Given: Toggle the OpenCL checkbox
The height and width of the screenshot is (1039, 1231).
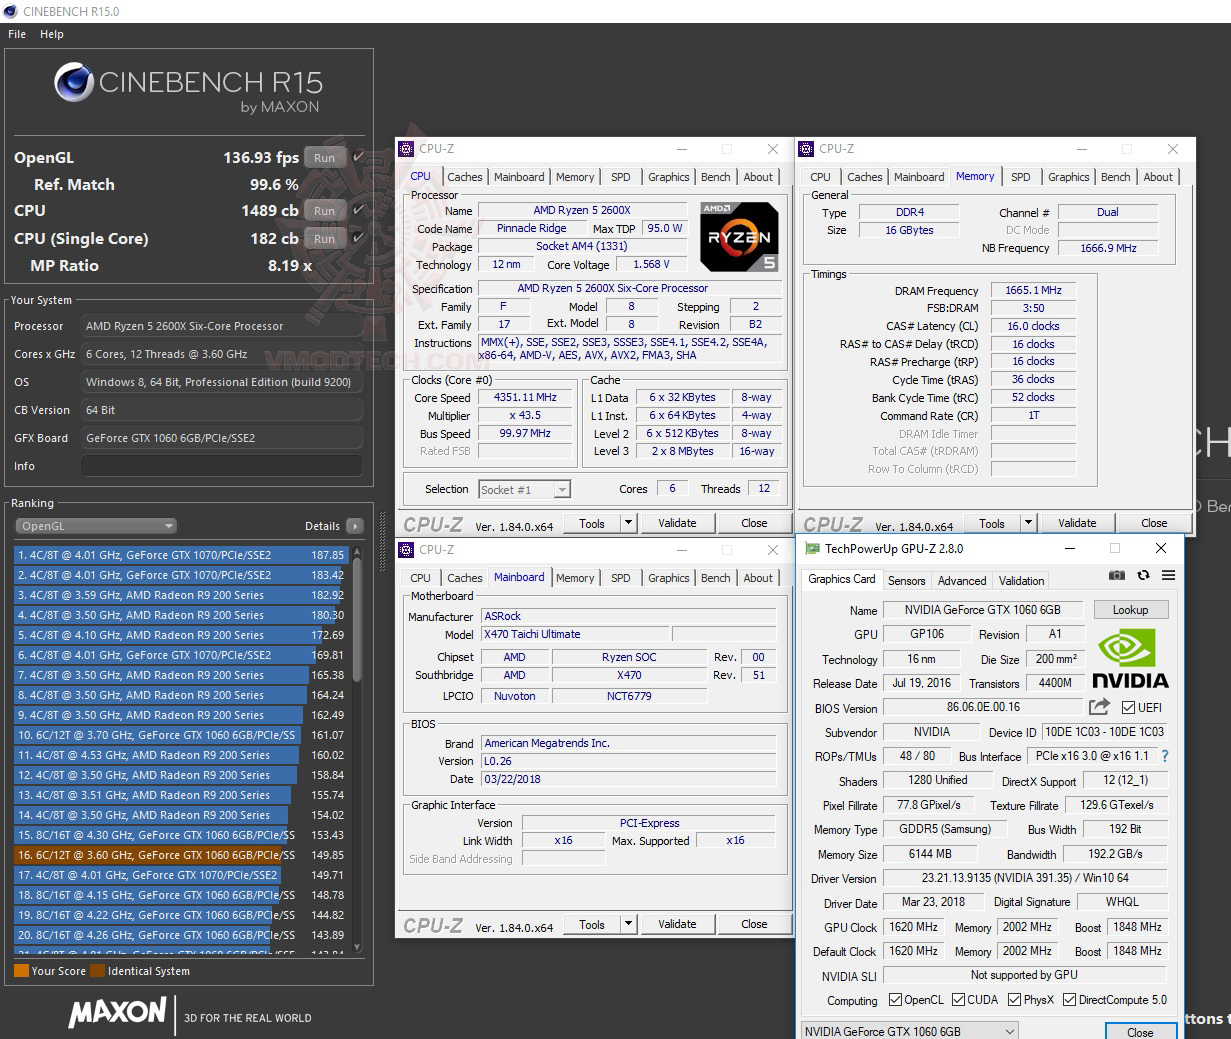Looking at the screenshot, I should (894, 1000).
